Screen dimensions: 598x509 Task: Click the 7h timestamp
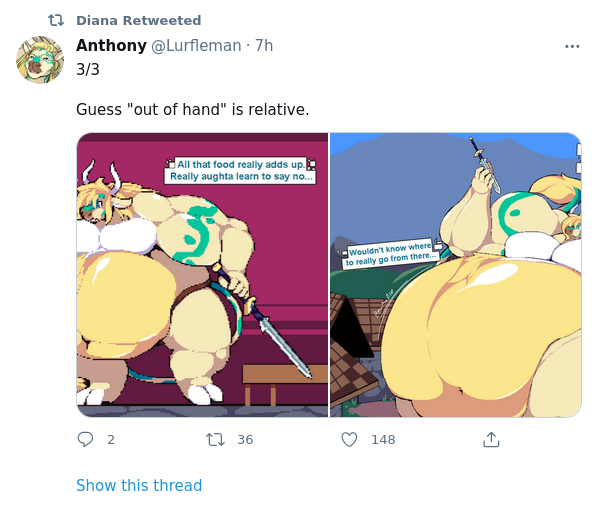click(x=264, y=46)
